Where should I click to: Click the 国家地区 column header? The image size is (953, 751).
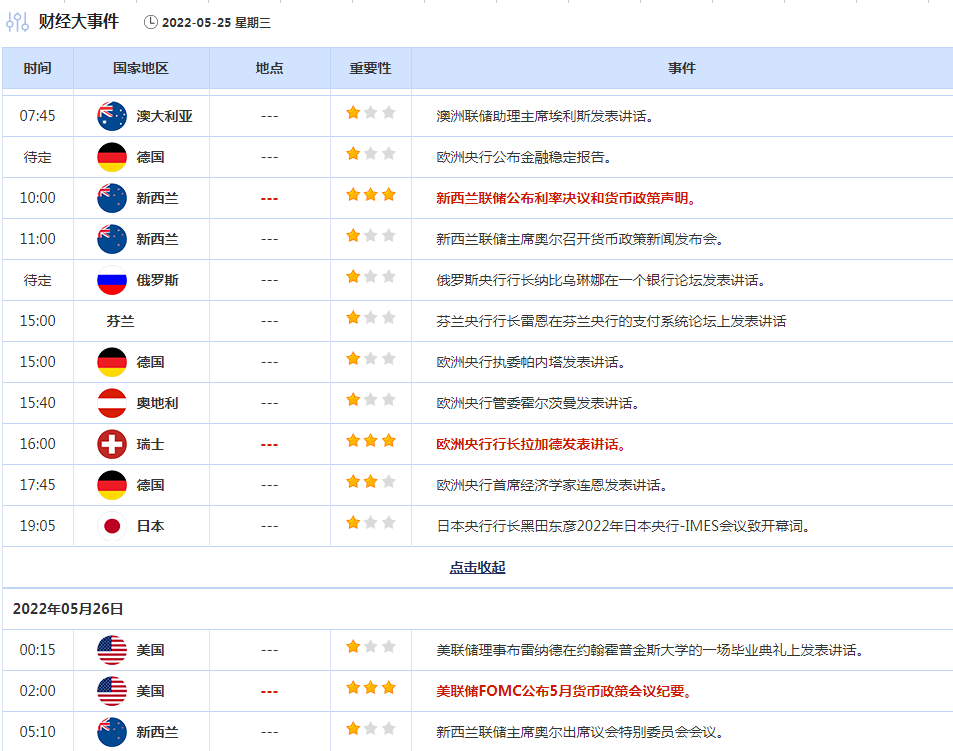(141, 68)
